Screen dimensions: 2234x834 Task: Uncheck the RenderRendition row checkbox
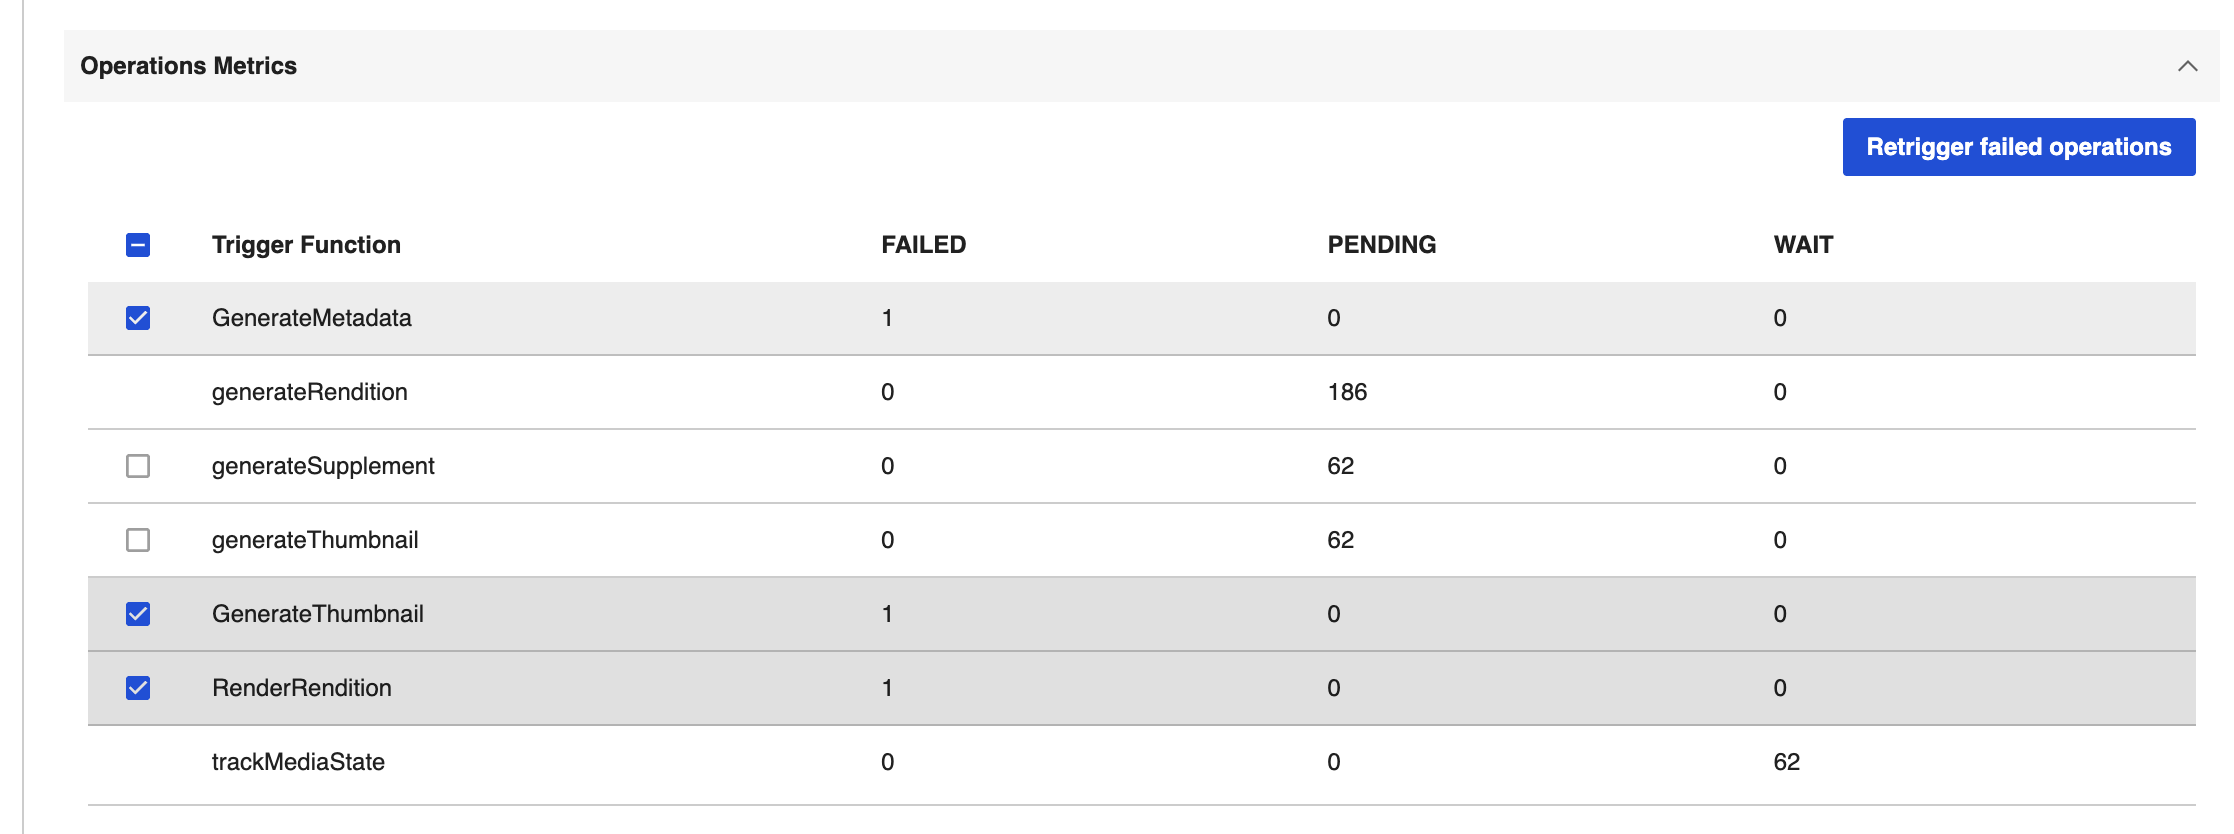click(x=138, y=687)
